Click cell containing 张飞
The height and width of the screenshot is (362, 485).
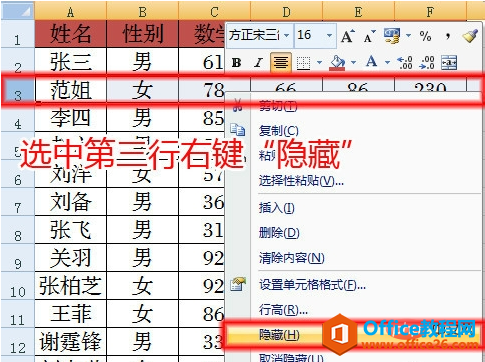pyautogui.click(x=70, y=230)
